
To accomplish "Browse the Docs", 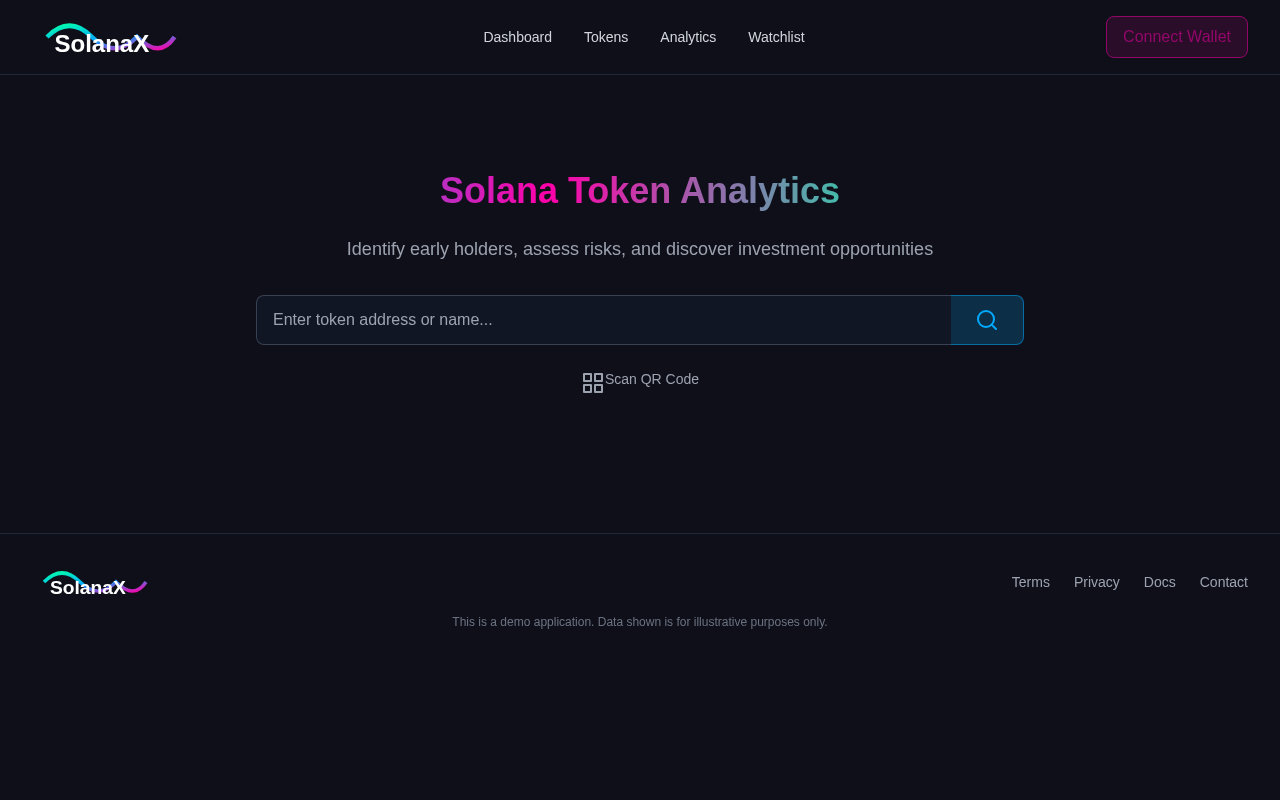I will pyautogui.click(x=1159, y=581).
